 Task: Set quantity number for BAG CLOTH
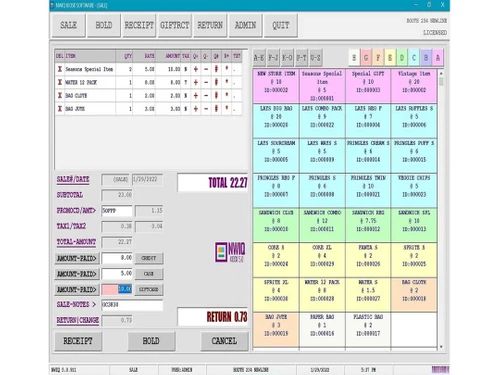216,96
